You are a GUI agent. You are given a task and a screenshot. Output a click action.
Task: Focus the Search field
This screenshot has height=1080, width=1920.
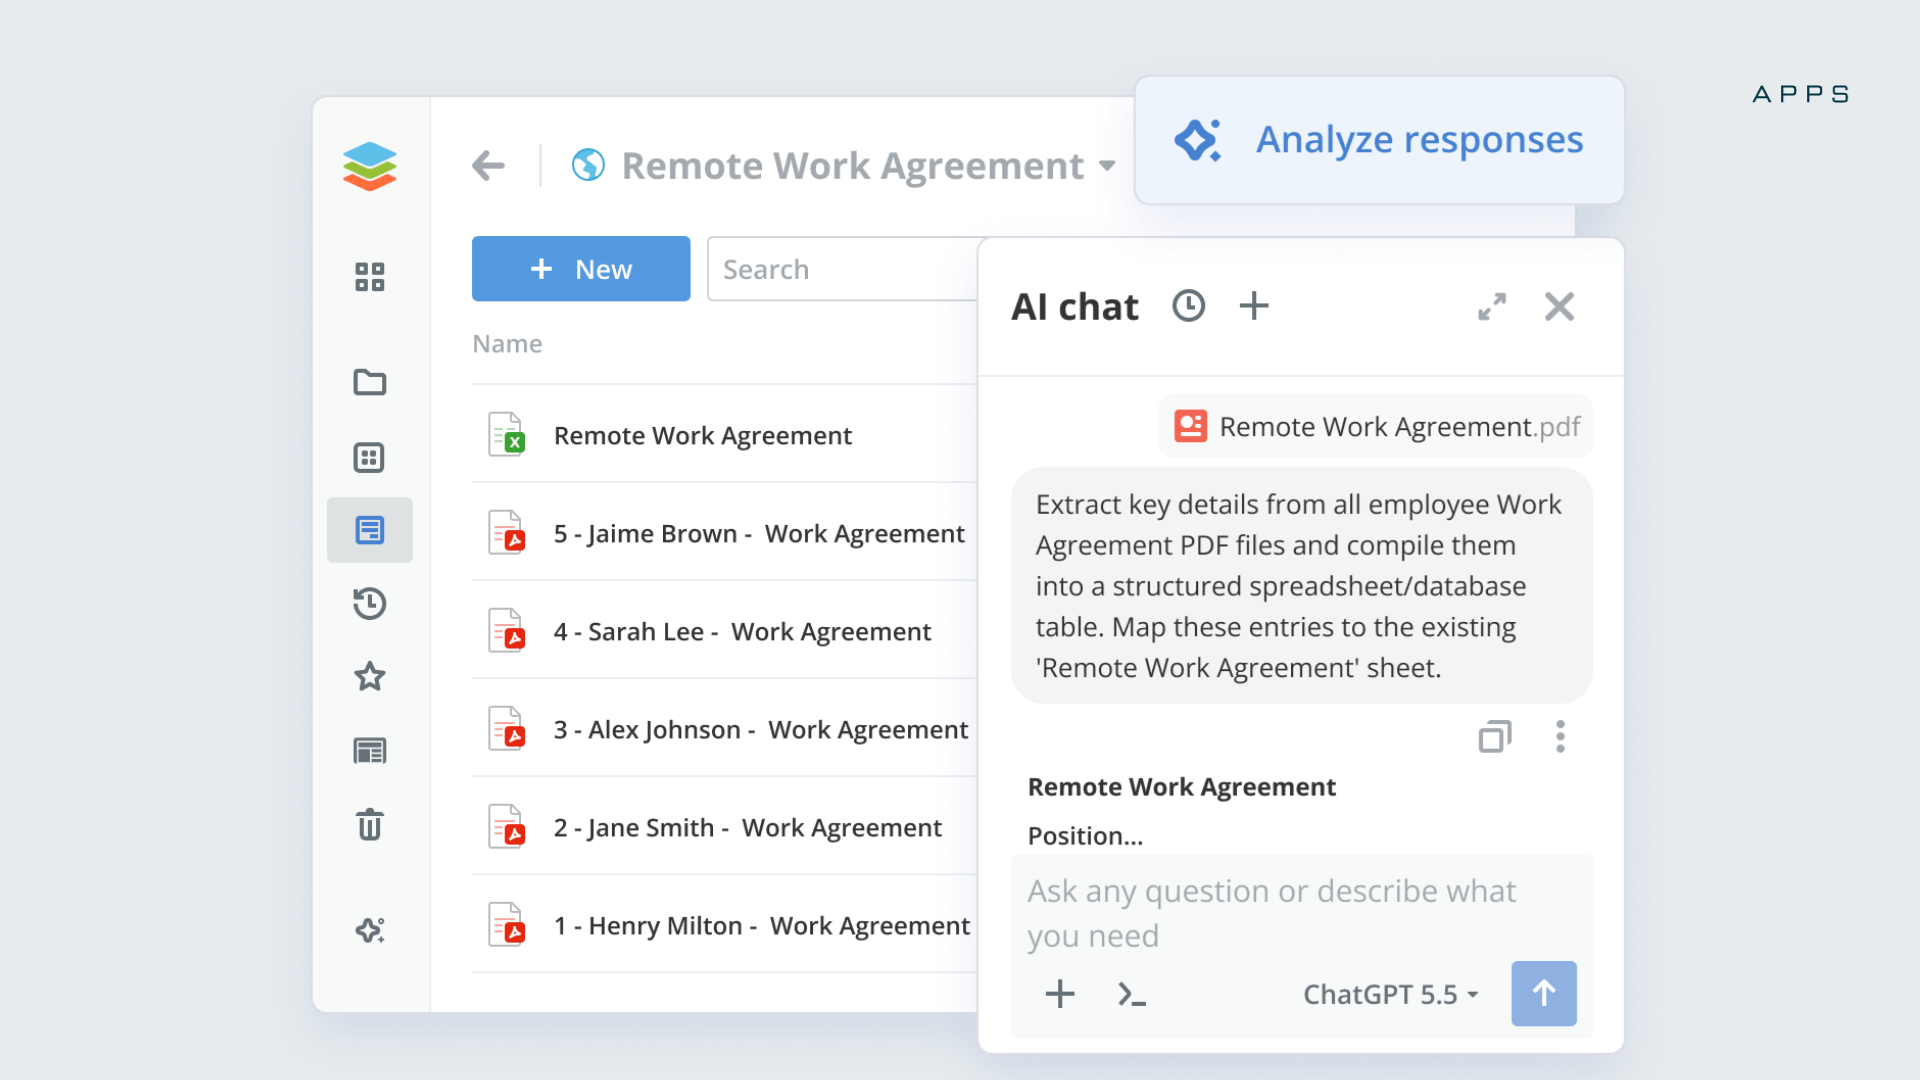842,269
